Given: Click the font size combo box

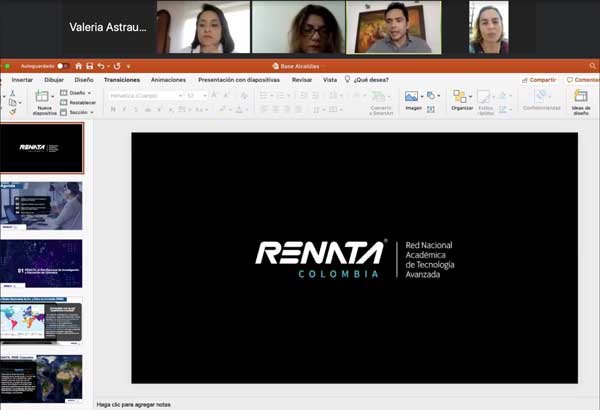Looking at the screenshot, I should 197,95.
